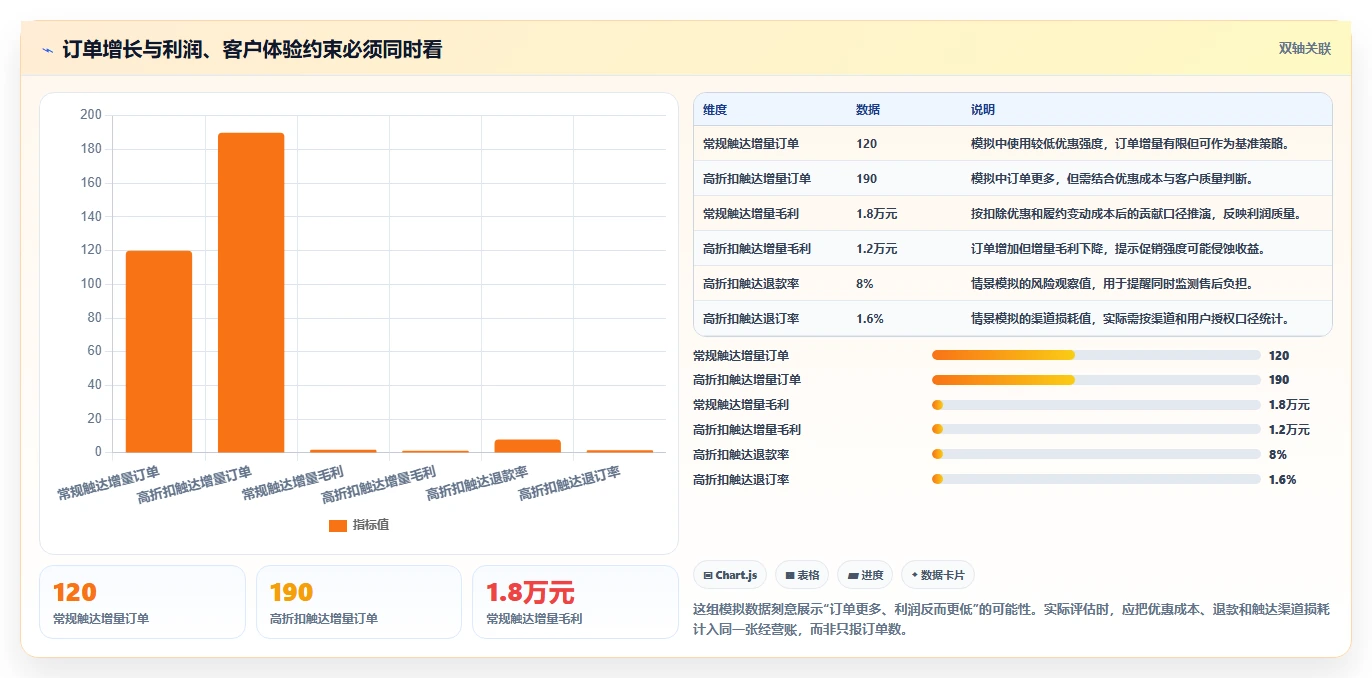
Task: Click the footnote paragraph starting 这组模拟数据
Action: 1012,619
